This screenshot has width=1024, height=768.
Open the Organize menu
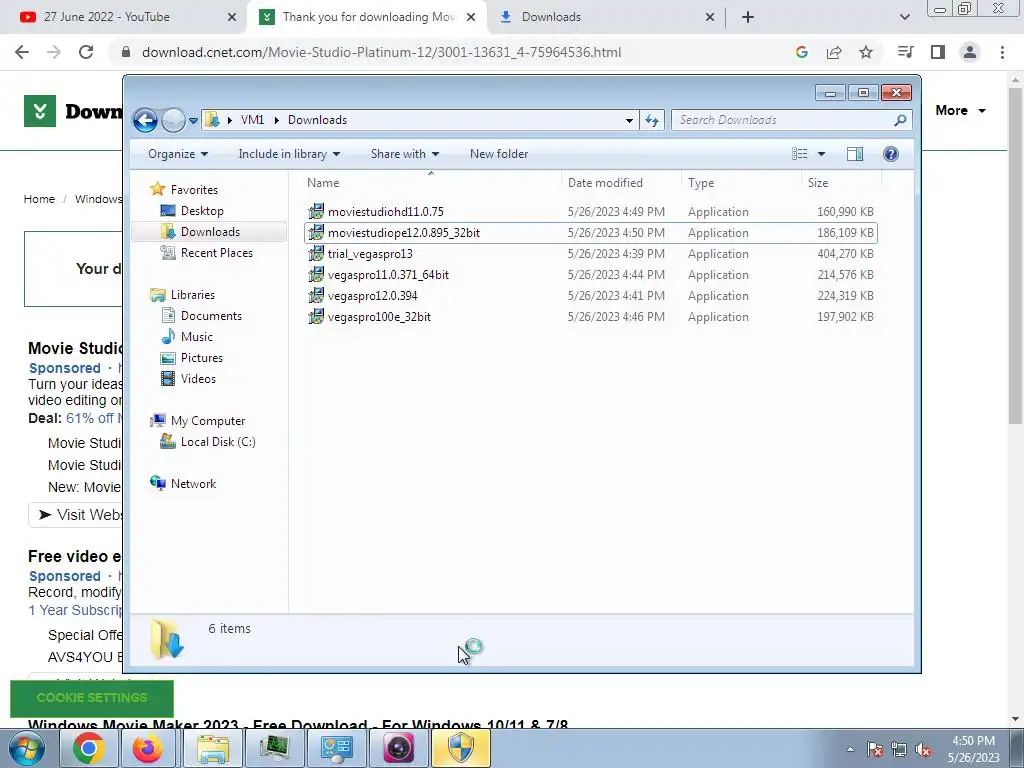pyautogui.click(x=178, y=154)
